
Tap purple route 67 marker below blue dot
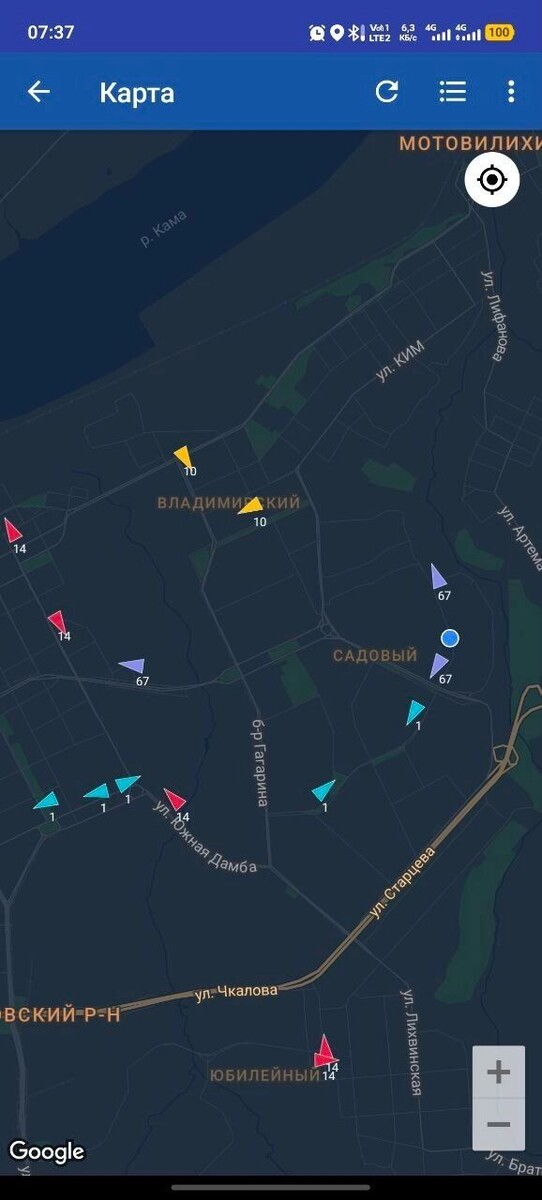(439, 666)
